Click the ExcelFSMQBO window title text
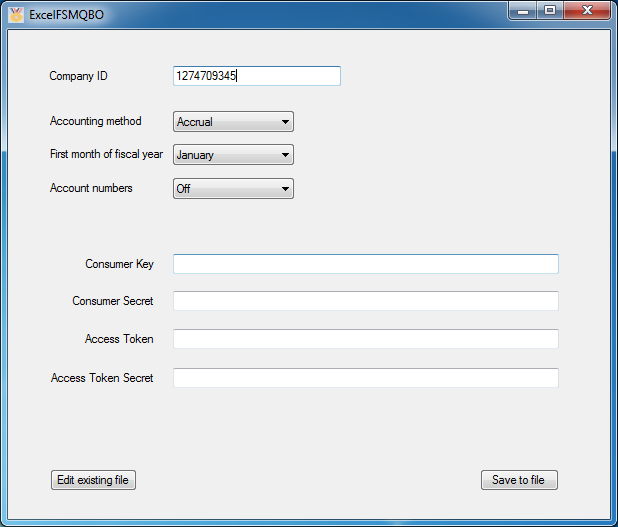The width and height of the screenshot is (618, 527). pyautogui.click(x=66, y=15)
